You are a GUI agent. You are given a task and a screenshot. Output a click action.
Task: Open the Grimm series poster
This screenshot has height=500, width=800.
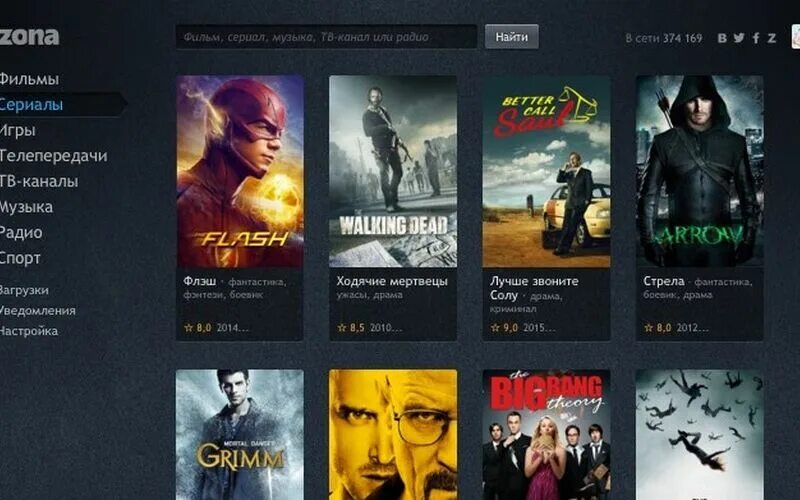click(240, 435)
